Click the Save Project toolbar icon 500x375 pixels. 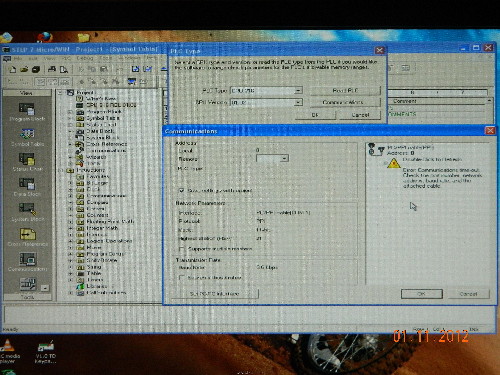point(36,69)
